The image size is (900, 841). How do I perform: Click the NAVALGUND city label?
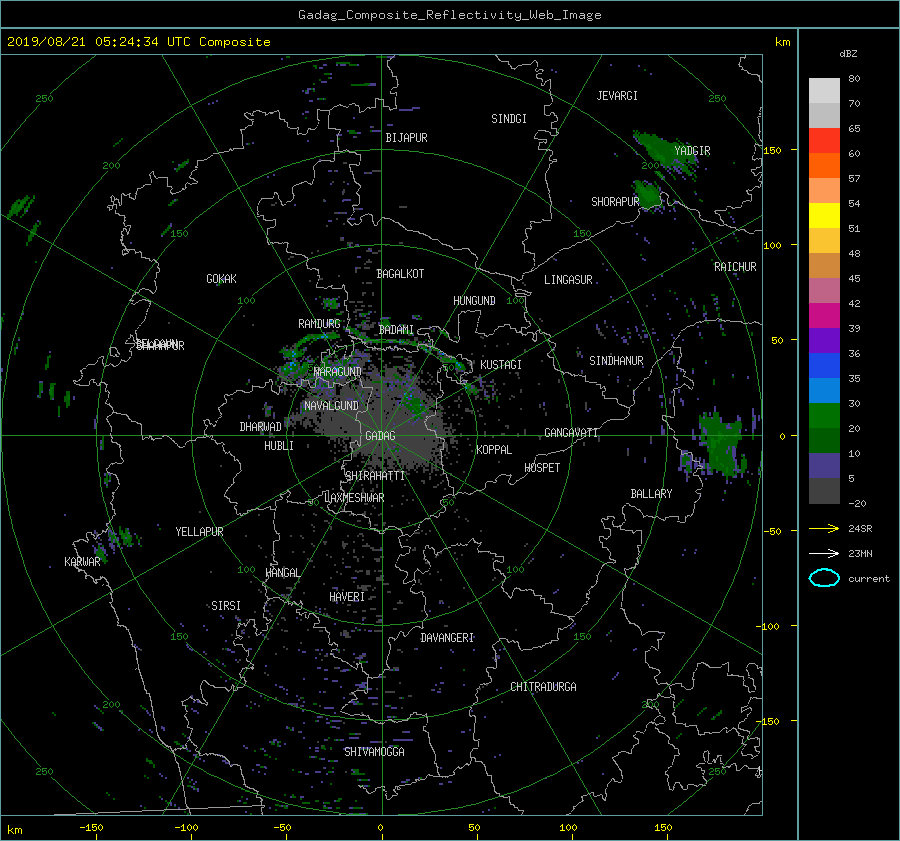coord(331,406)
